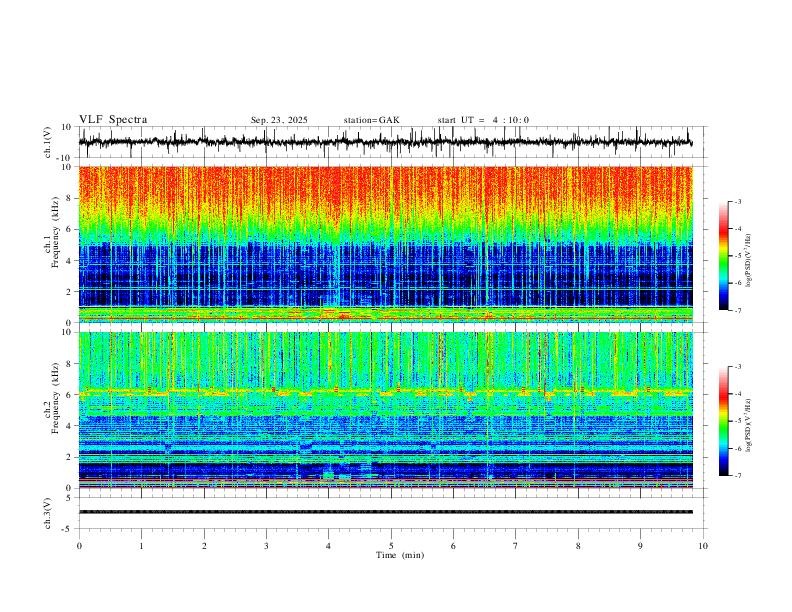The height and width of the screenshot is (612, 792).
Task: Click the time axis tick label '2'
Action: tap(204, 546)
